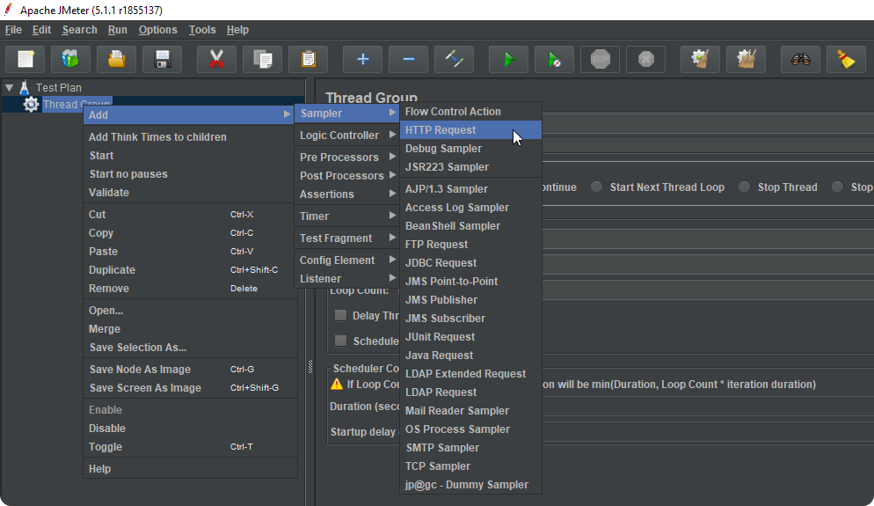Expand the Test Fragment submenu
The image size is (874, 506).
click(347, 238)
